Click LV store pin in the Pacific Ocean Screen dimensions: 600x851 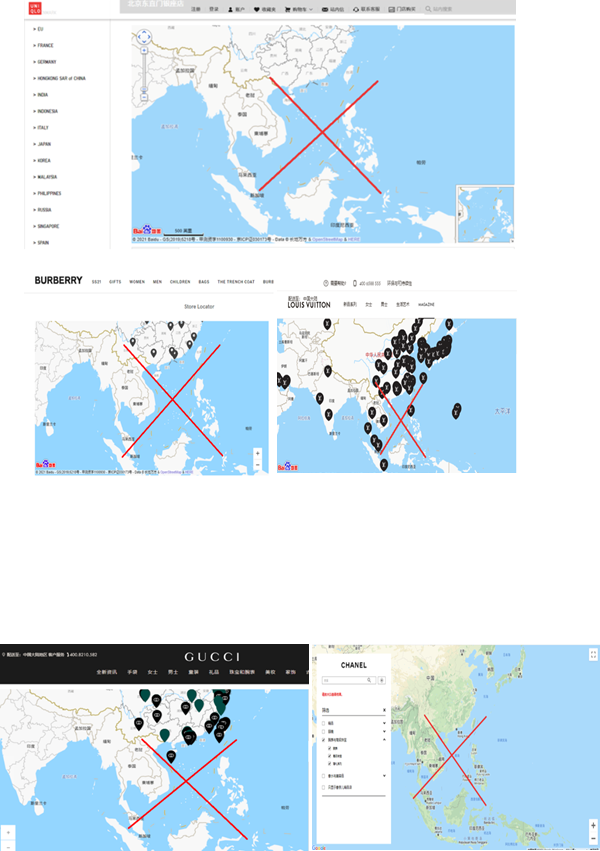[456, 411]
